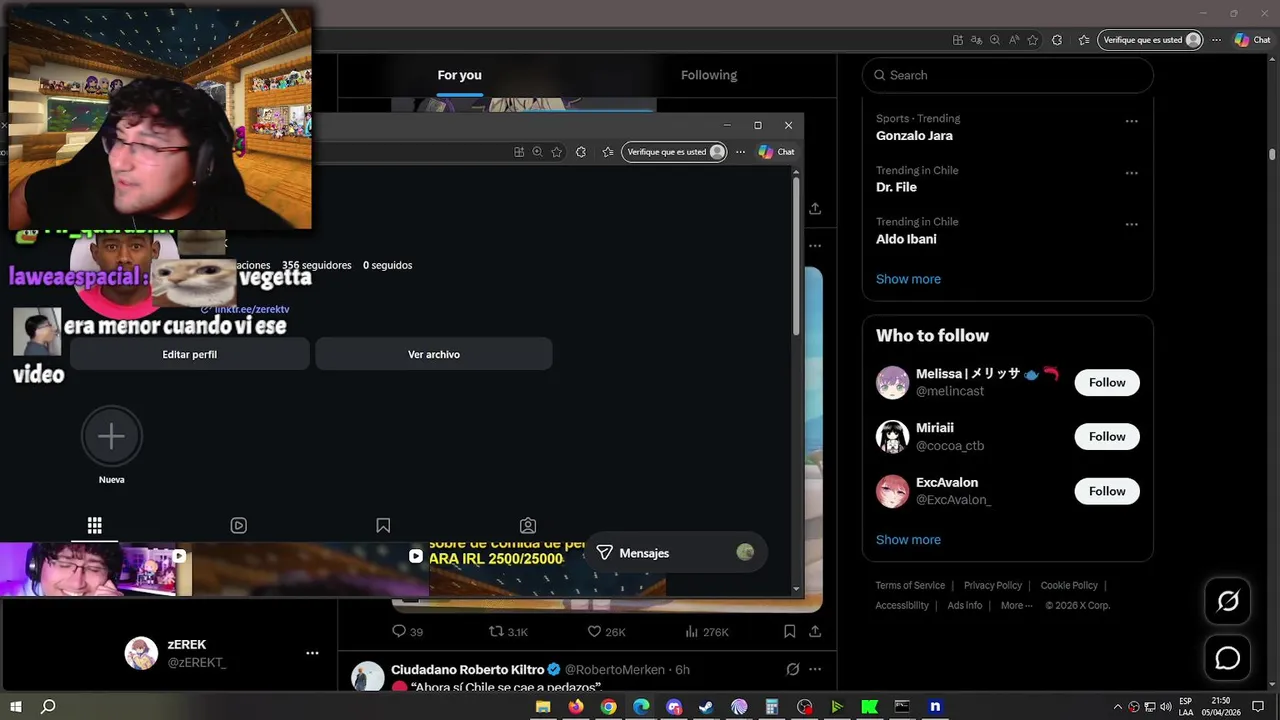Follow Melissa @melincast
Image resolution: width=1280 pixels, height=720 pixels.
pos(1107,383)
